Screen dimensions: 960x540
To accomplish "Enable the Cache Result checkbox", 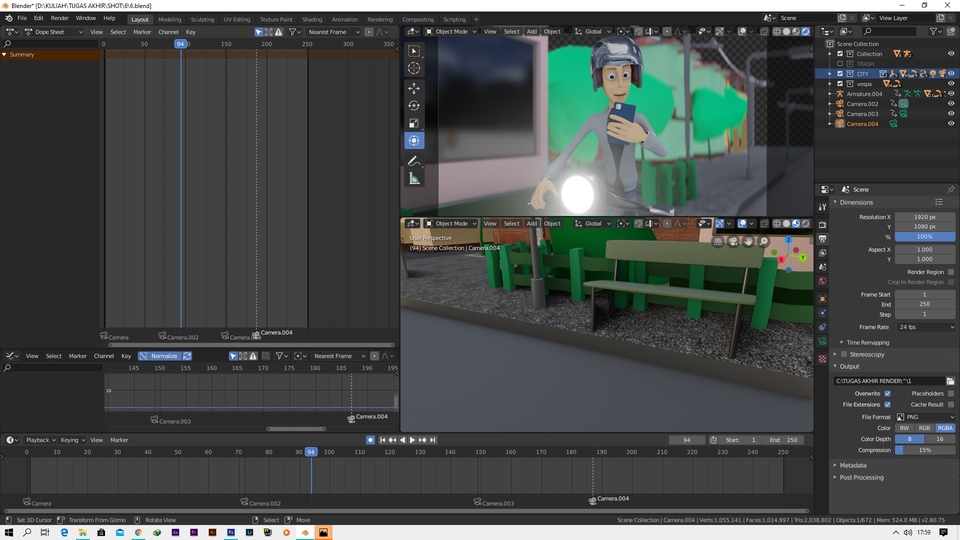I will point(951,405).
